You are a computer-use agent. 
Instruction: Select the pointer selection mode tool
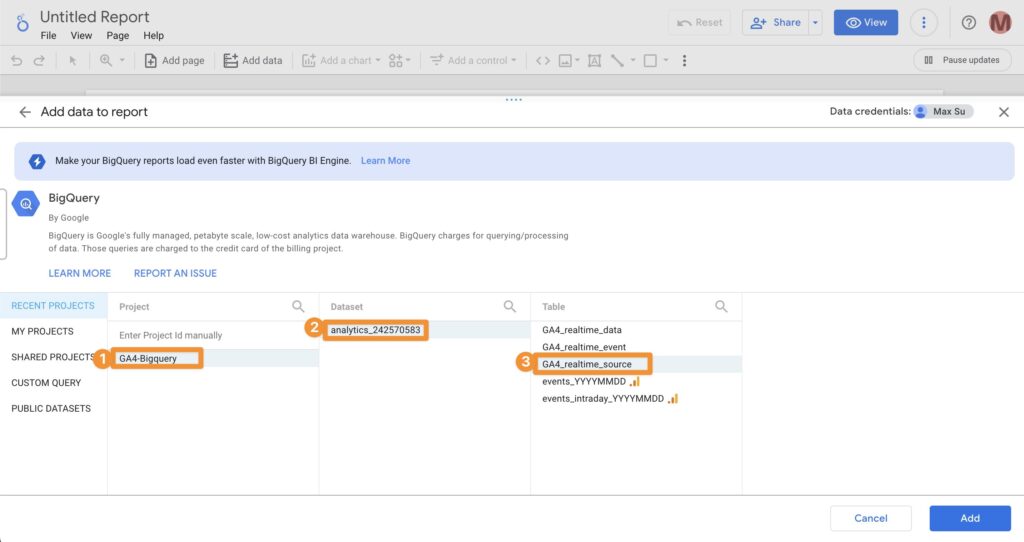point(72,61)
